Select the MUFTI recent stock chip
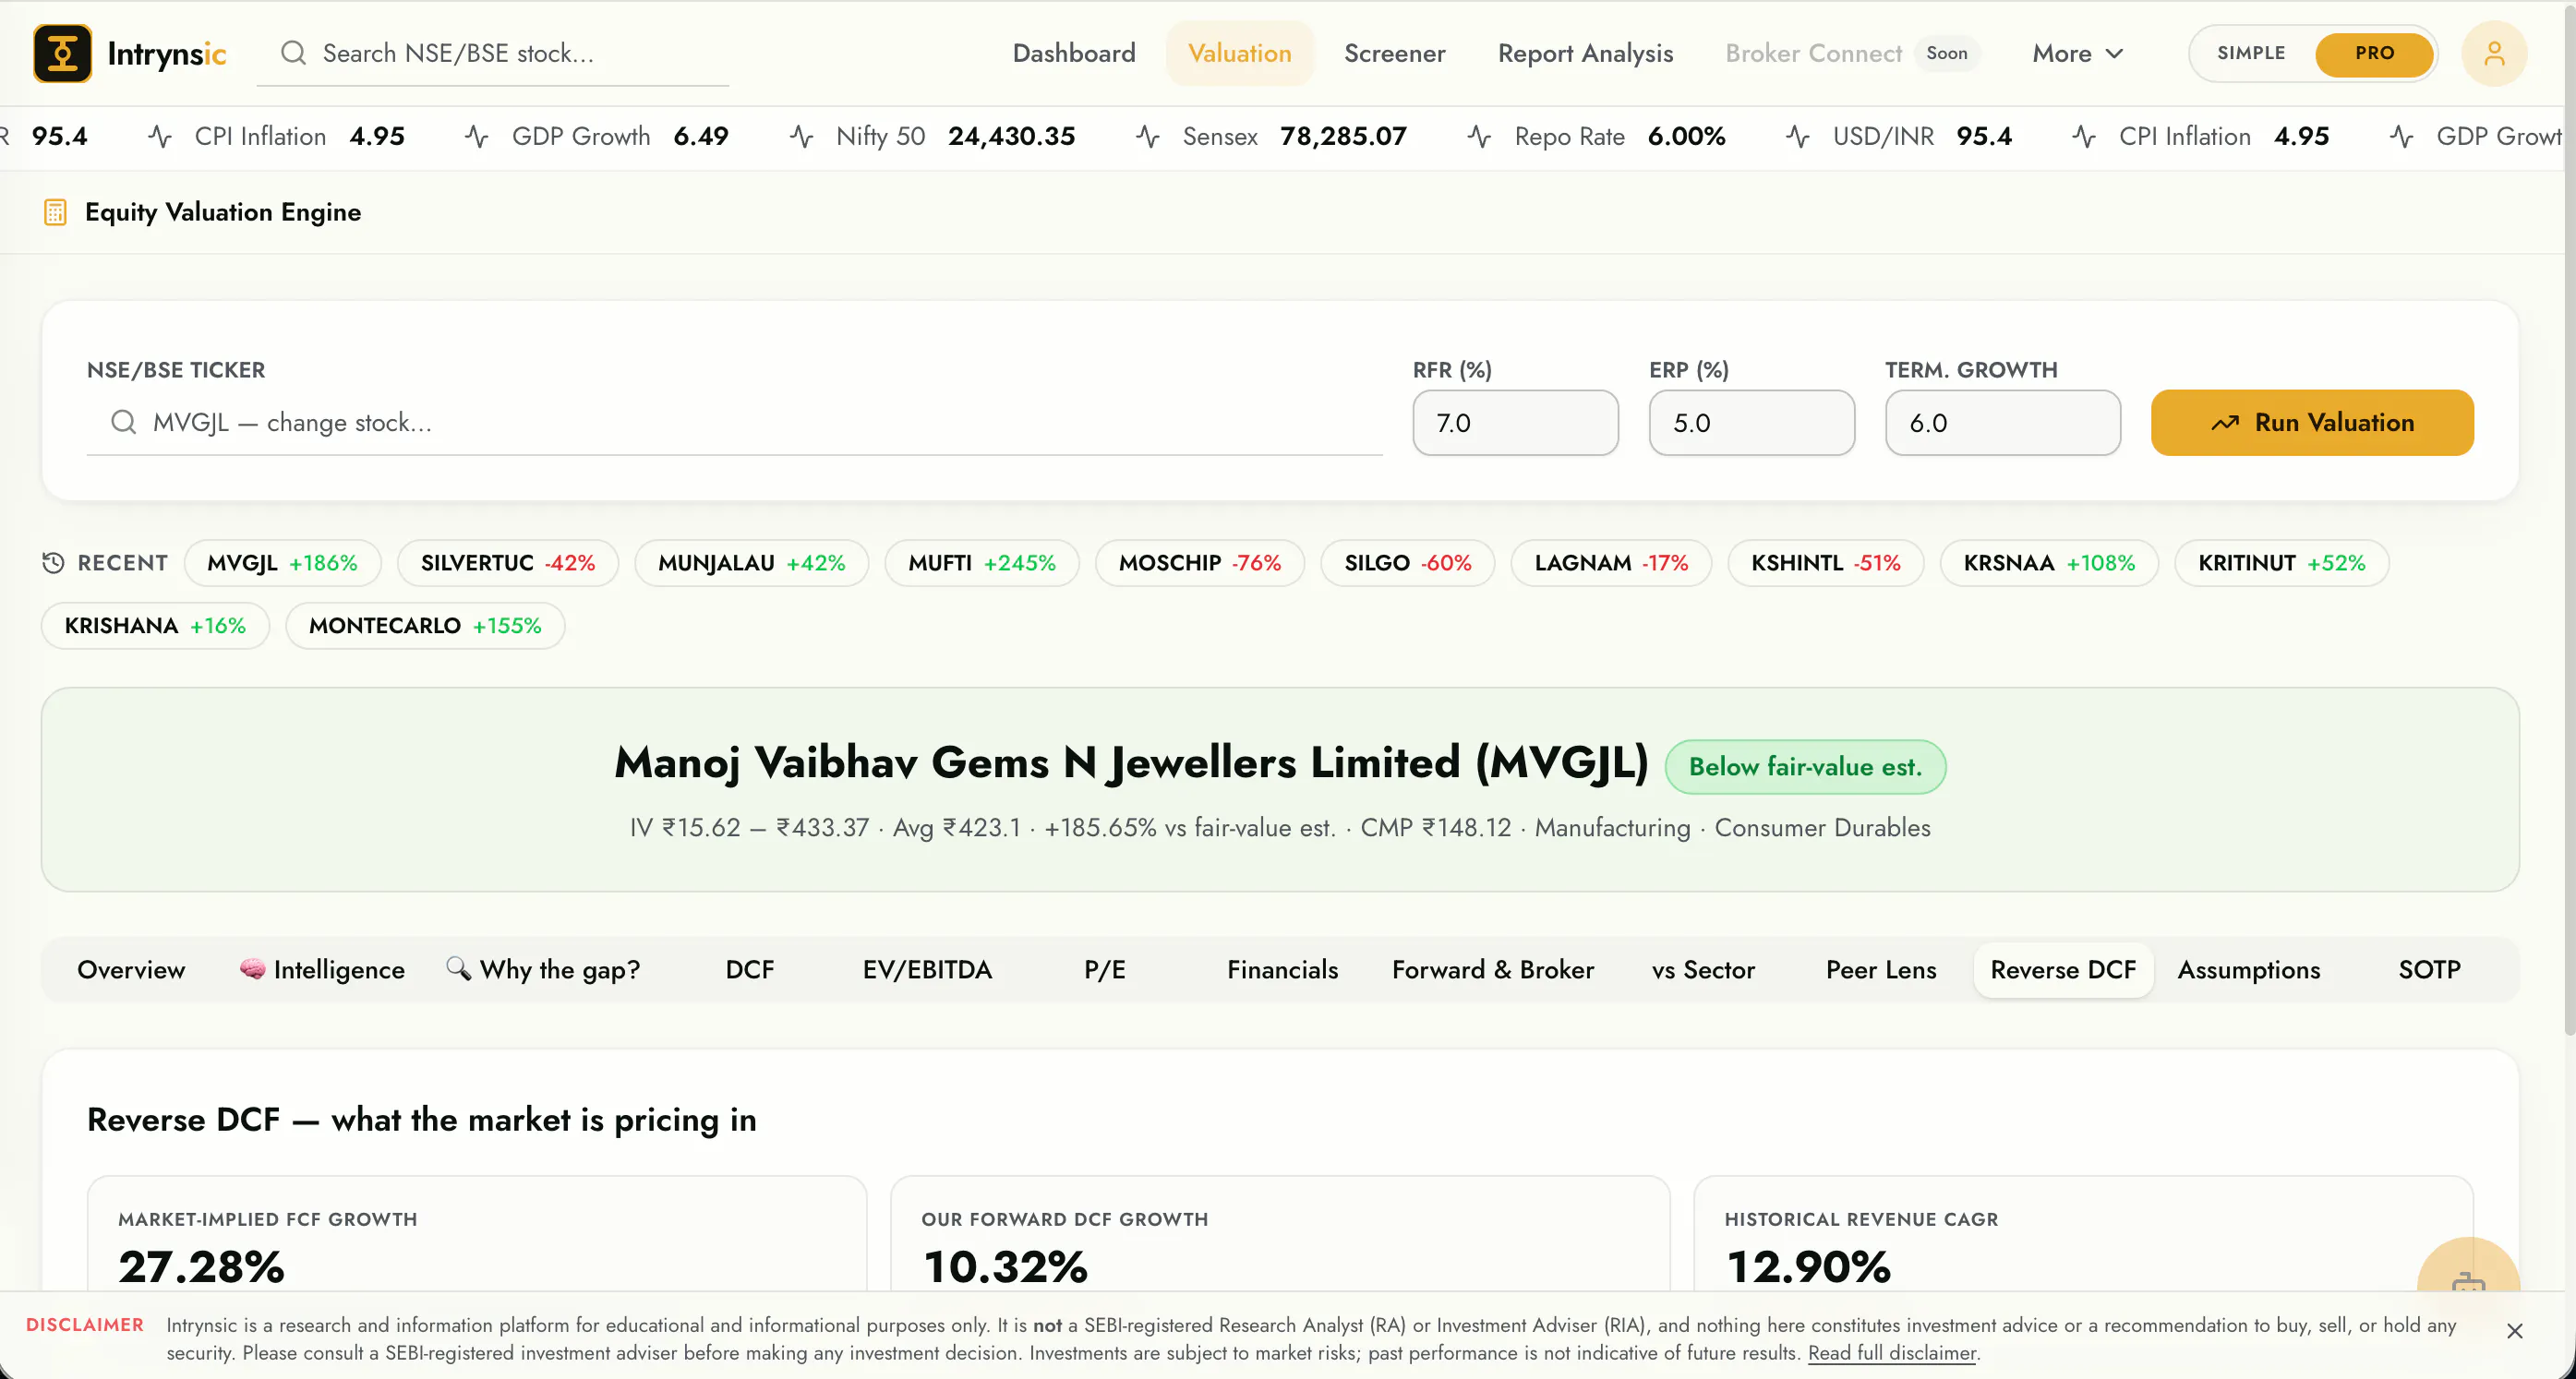Viewport: 2576px width, 1379px height. tap(982, 563)
